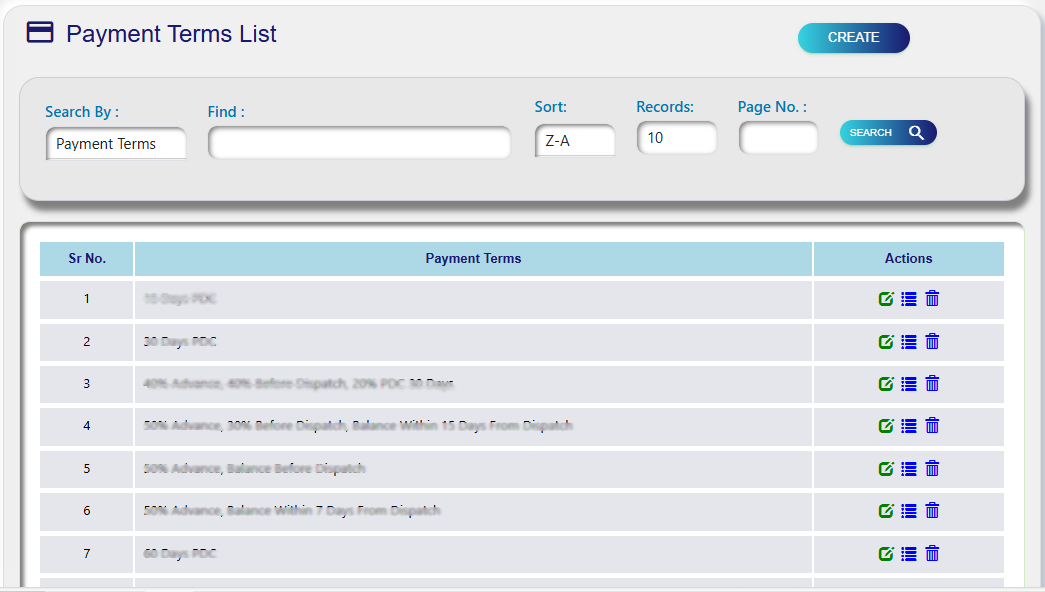The height and width of the screenshot is (592, 1045).
Task: Click serial number 6 cell
Action: (87, 511)
